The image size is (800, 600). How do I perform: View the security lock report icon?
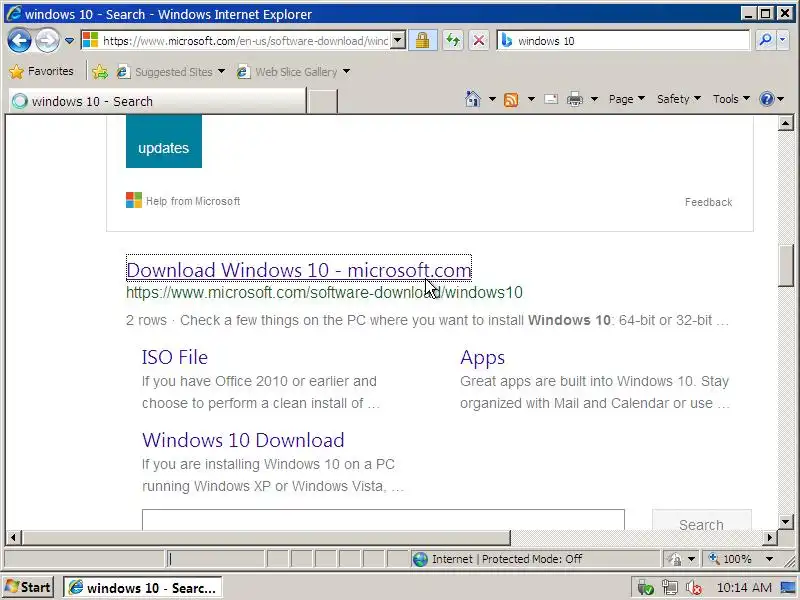(x=422, y=40)
